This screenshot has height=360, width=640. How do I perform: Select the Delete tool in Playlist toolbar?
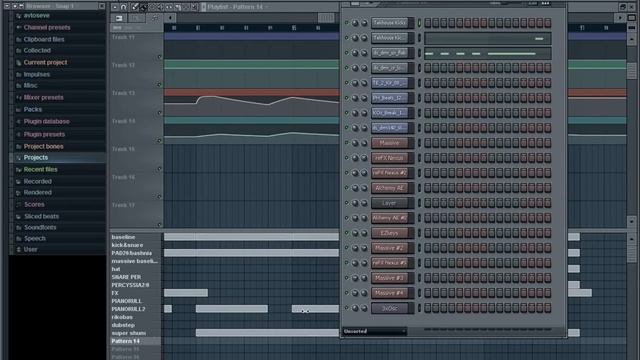152,7
